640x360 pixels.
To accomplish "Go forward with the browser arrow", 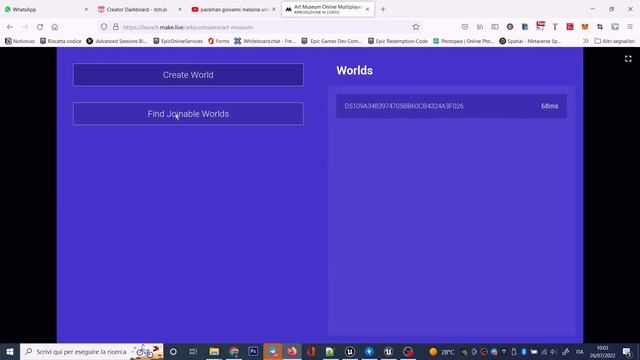I will (25, 27).
